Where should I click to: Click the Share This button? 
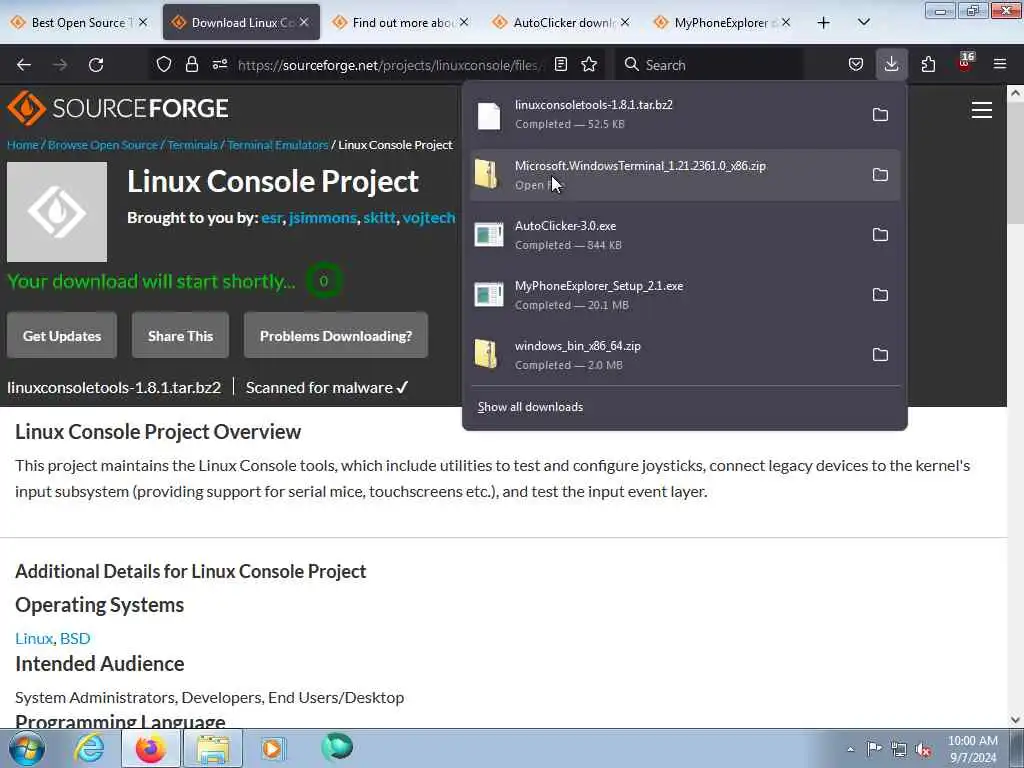pos(180,336)
